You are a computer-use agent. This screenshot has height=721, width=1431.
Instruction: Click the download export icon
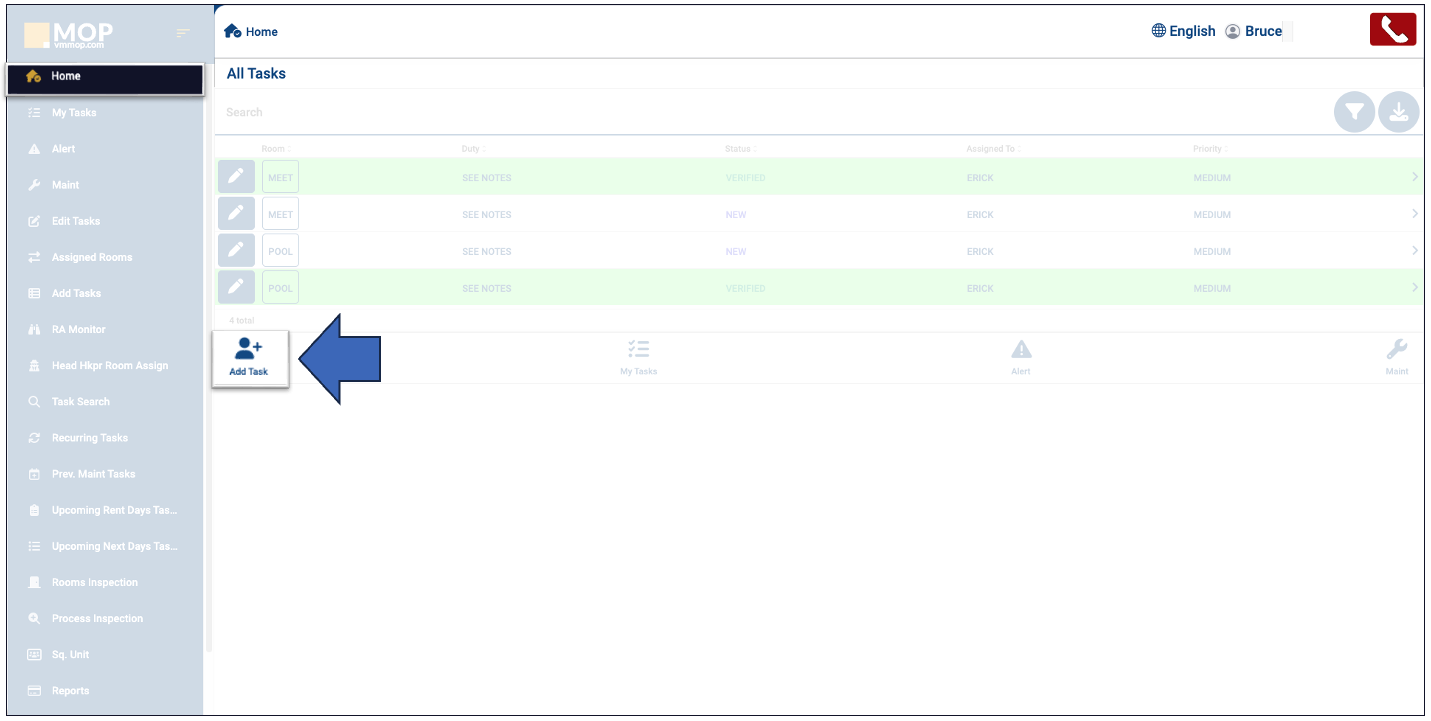1398,113
